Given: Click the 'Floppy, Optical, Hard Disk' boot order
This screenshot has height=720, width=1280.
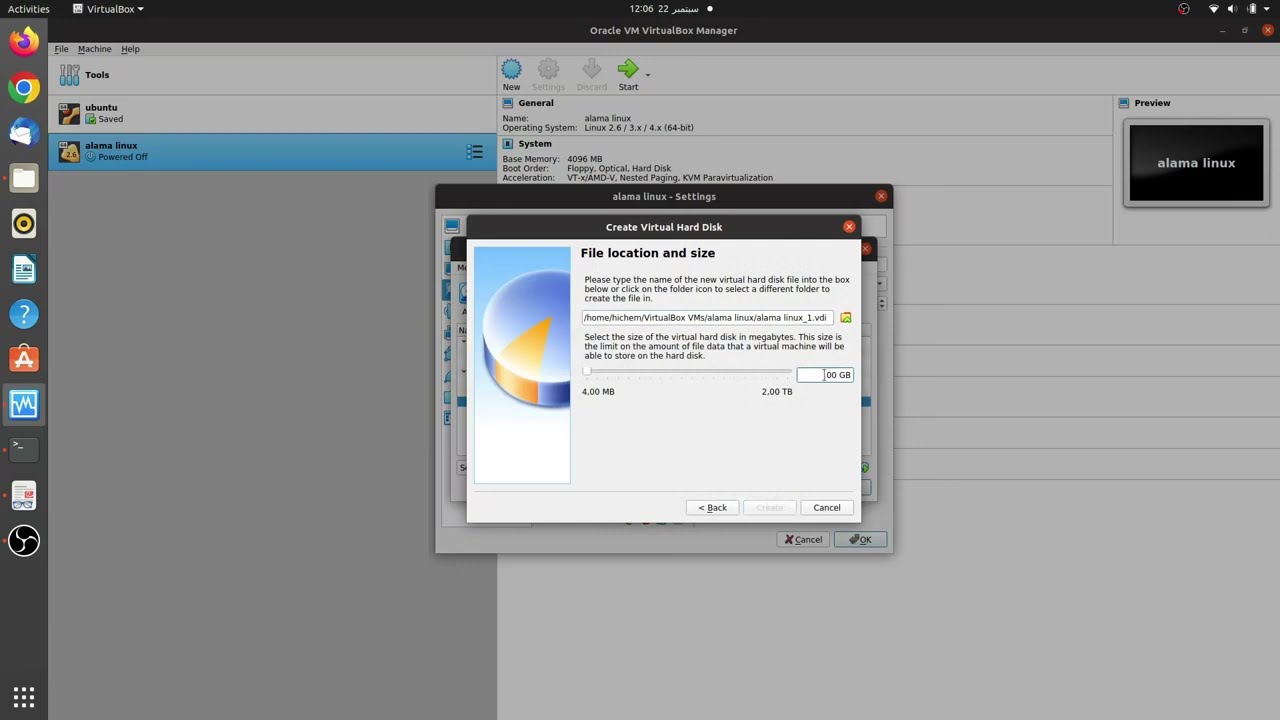Looking at the screenshot, I should [x=619, y=169].
